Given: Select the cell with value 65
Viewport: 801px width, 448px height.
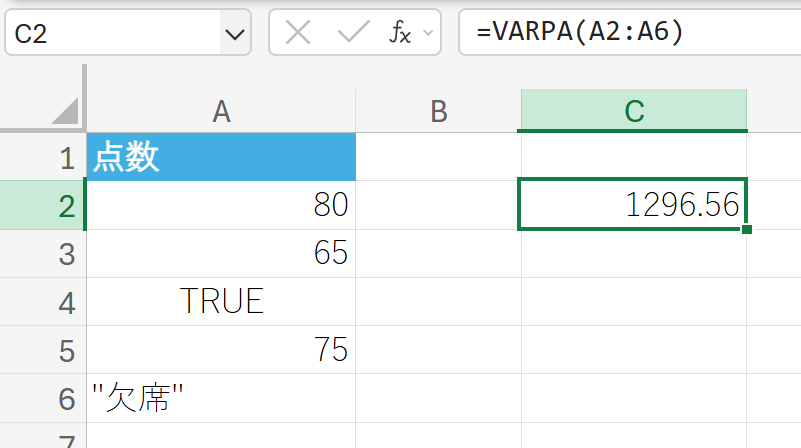Looking at the screenshot, I should 221,254.
